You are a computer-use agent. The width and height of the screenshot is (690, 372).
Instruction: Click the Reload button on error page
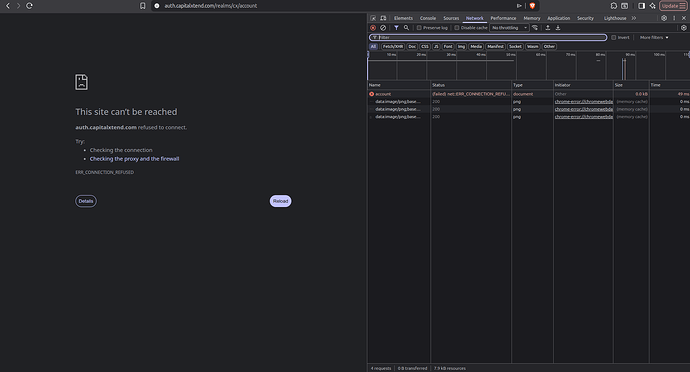click(x=280, y=201)
